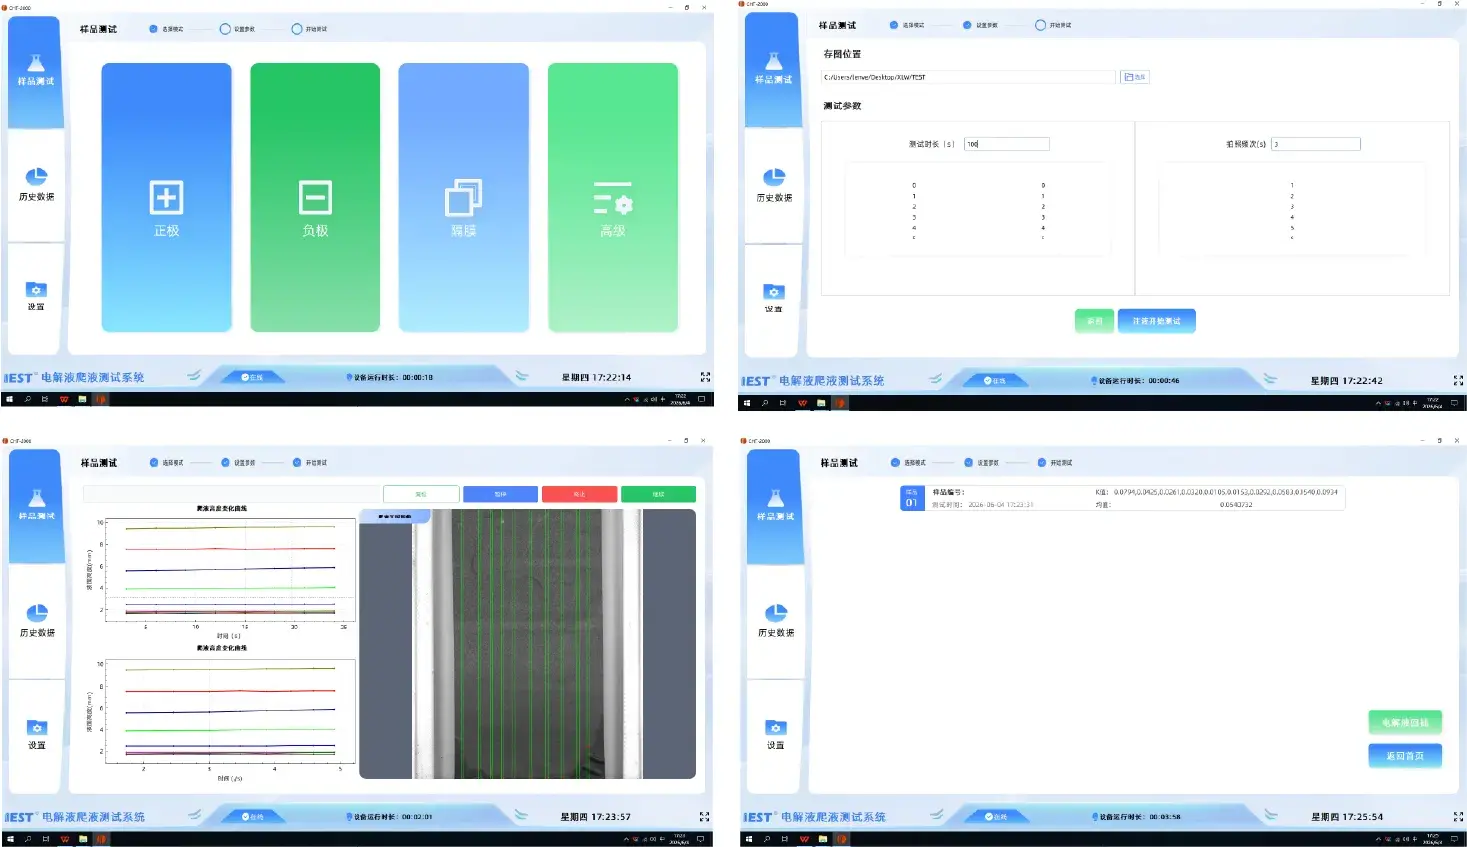Click the camera image of the electrode sample
Screen dimensions: 1467x847
528,644
